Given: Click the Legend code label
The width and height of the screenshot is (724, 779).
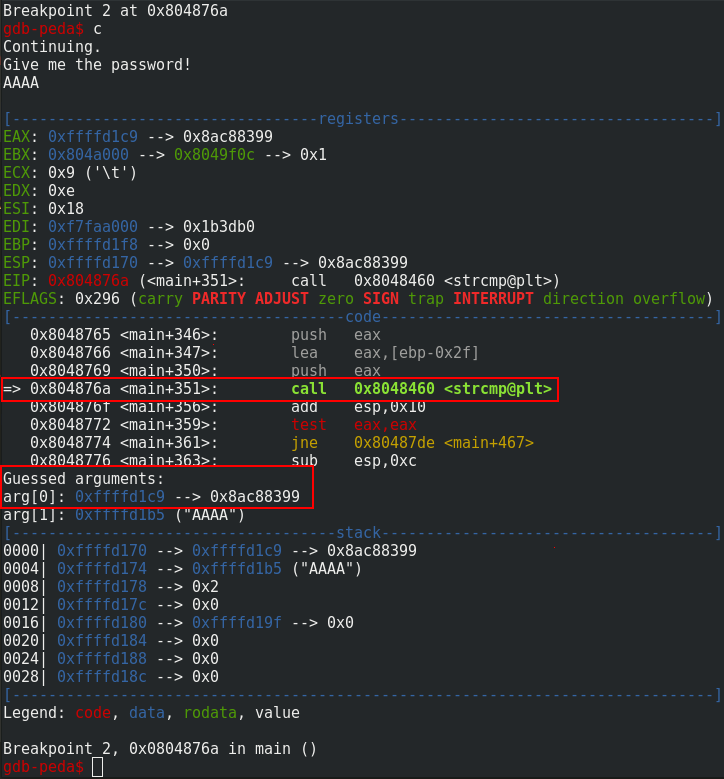Looking at the screenshot, I should [x=93, y=713].
